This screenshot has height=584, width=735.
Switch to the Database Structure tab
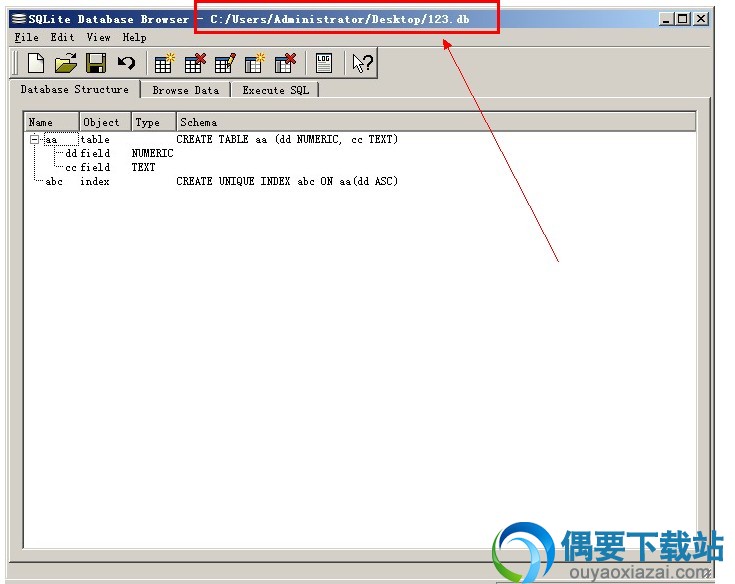[75, 89]
